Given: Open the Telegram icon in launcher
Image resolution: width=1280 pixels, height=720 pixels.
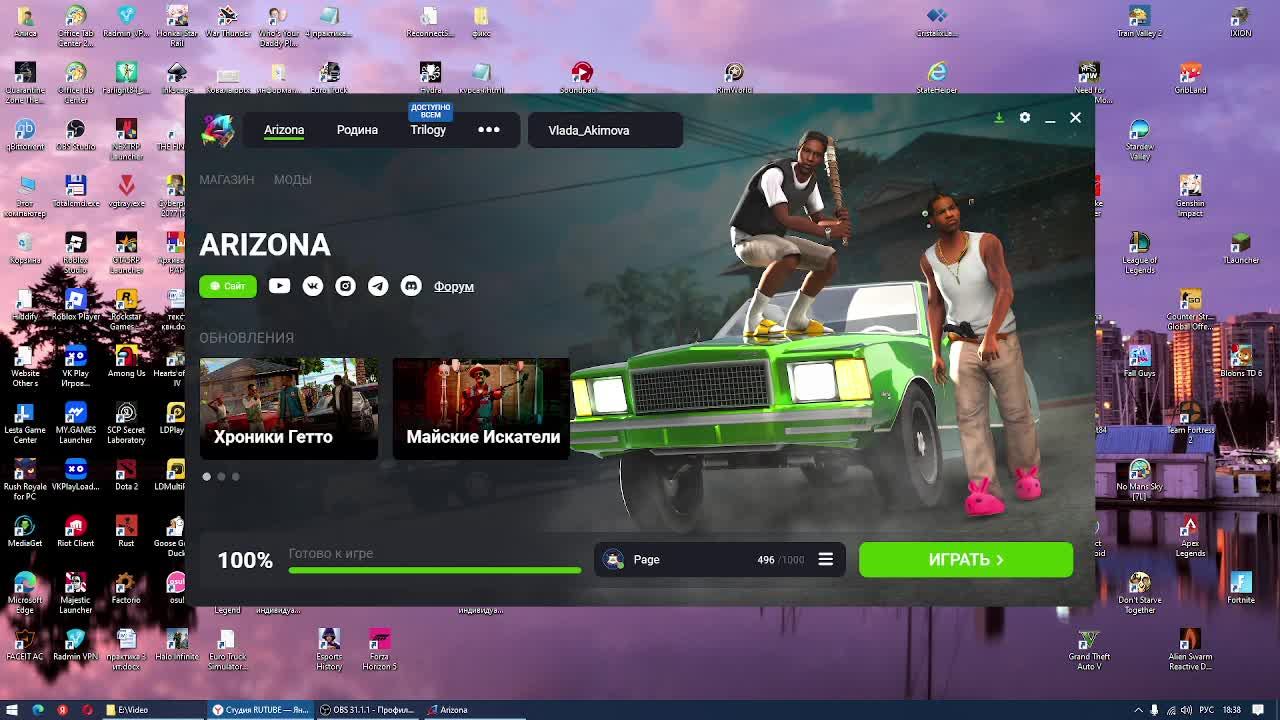Looking at the screenshot, I should click(x=378, y=286).
